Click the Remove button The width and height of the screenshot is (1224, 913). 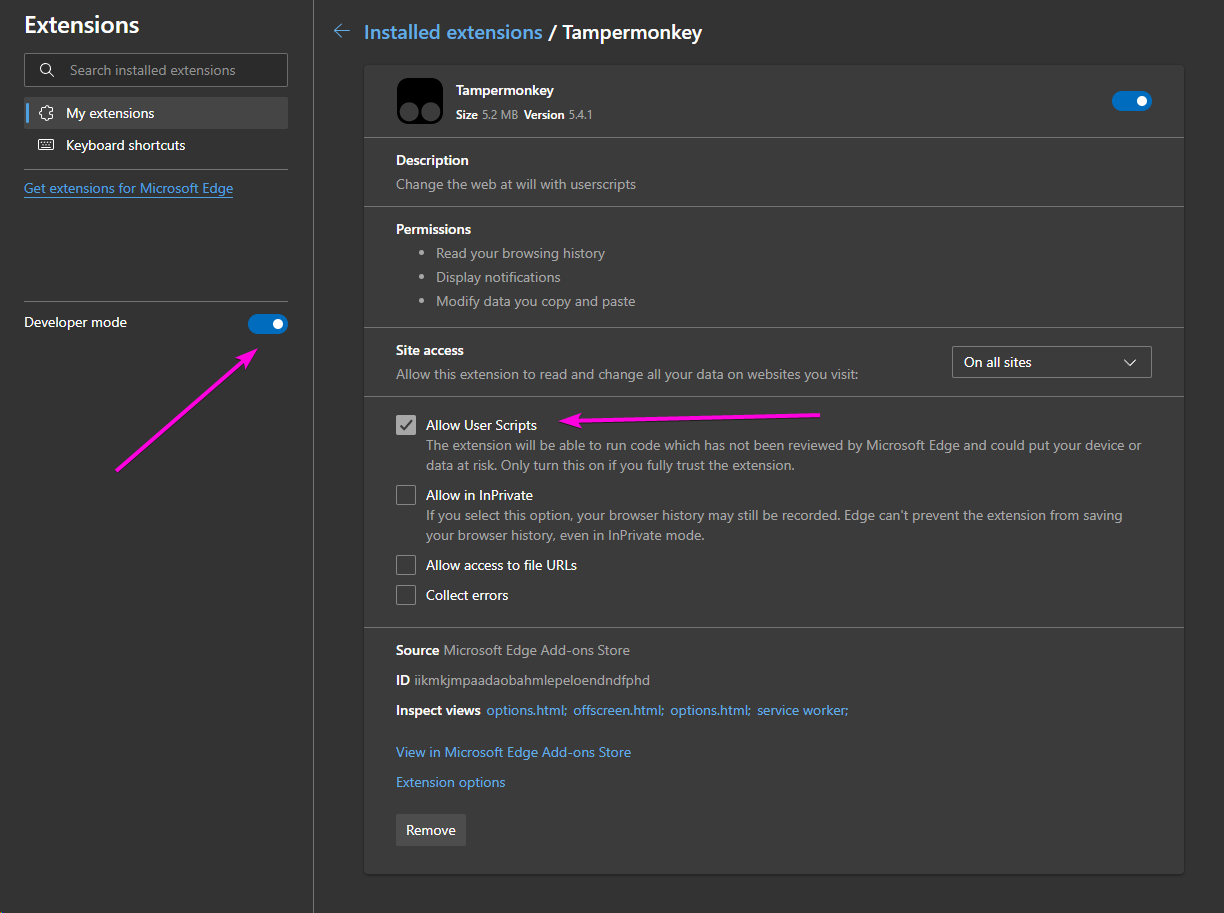(x=431, y=830)
